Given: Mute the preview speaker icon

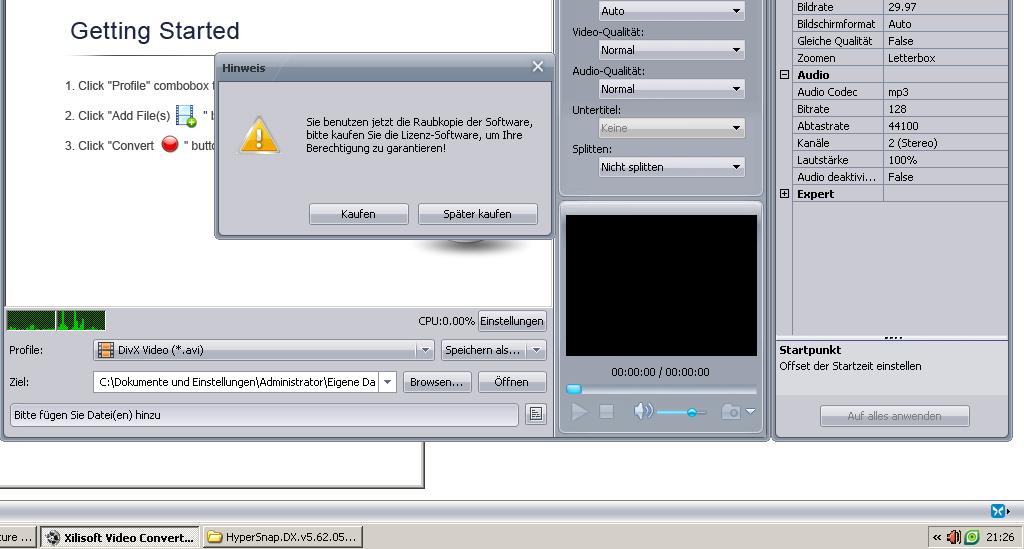Looking at the screenshot, I should 643,412.
